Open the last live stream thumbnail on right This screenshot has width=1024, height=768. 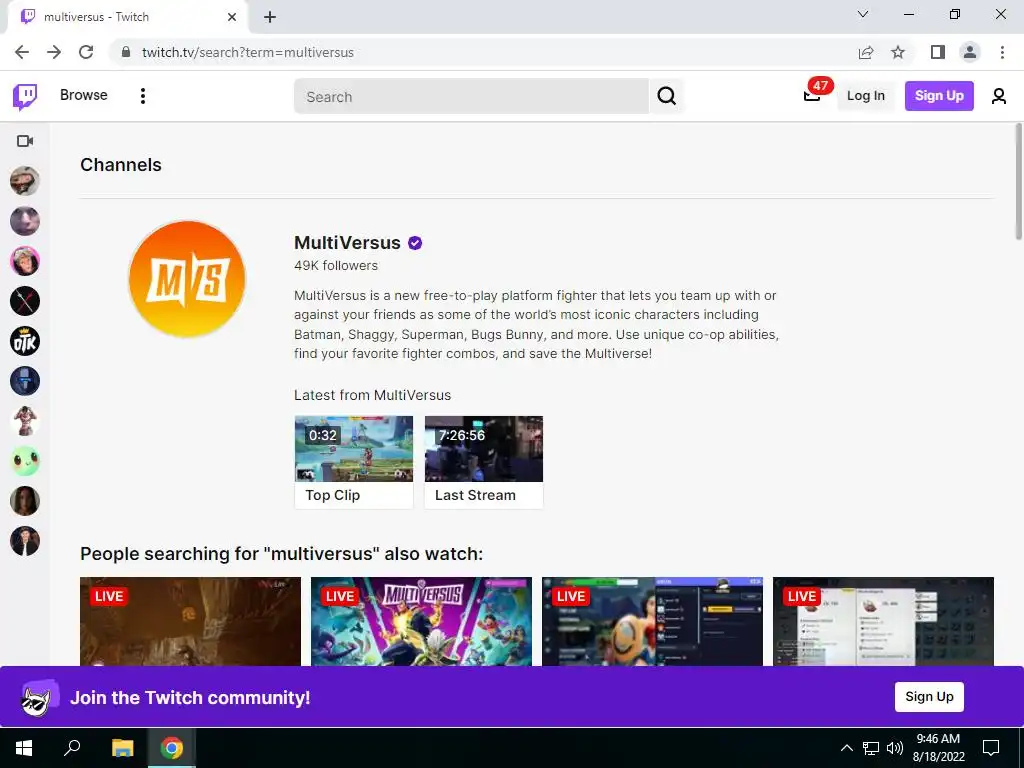pos(883,621)
